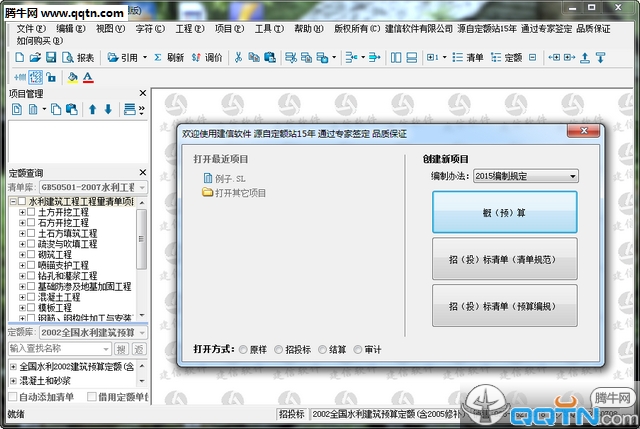Open the 报表 report preview
Screen dimensions: 640x429
pos(78,58)
